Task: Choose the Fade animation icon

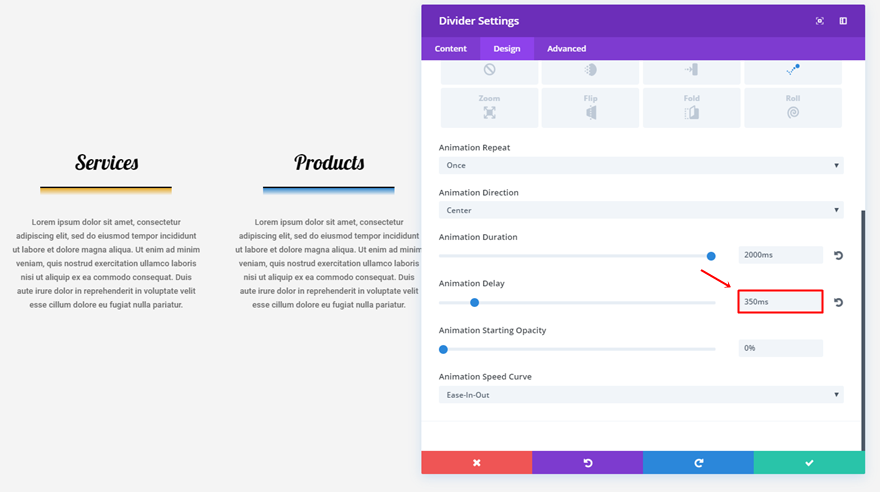Action: coord(590,70)
